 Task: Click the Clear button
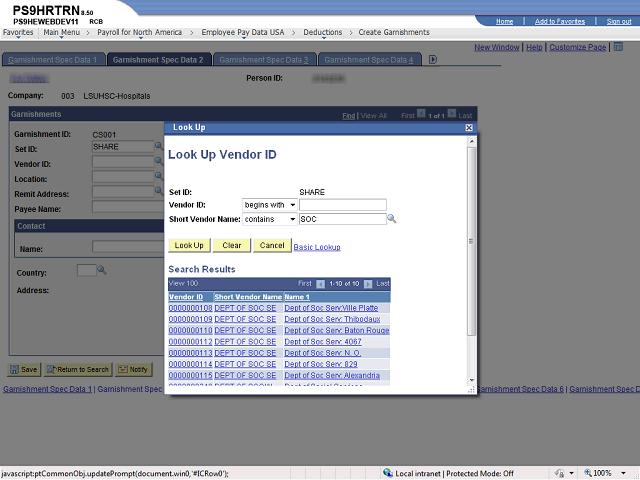tap(231, 245)
